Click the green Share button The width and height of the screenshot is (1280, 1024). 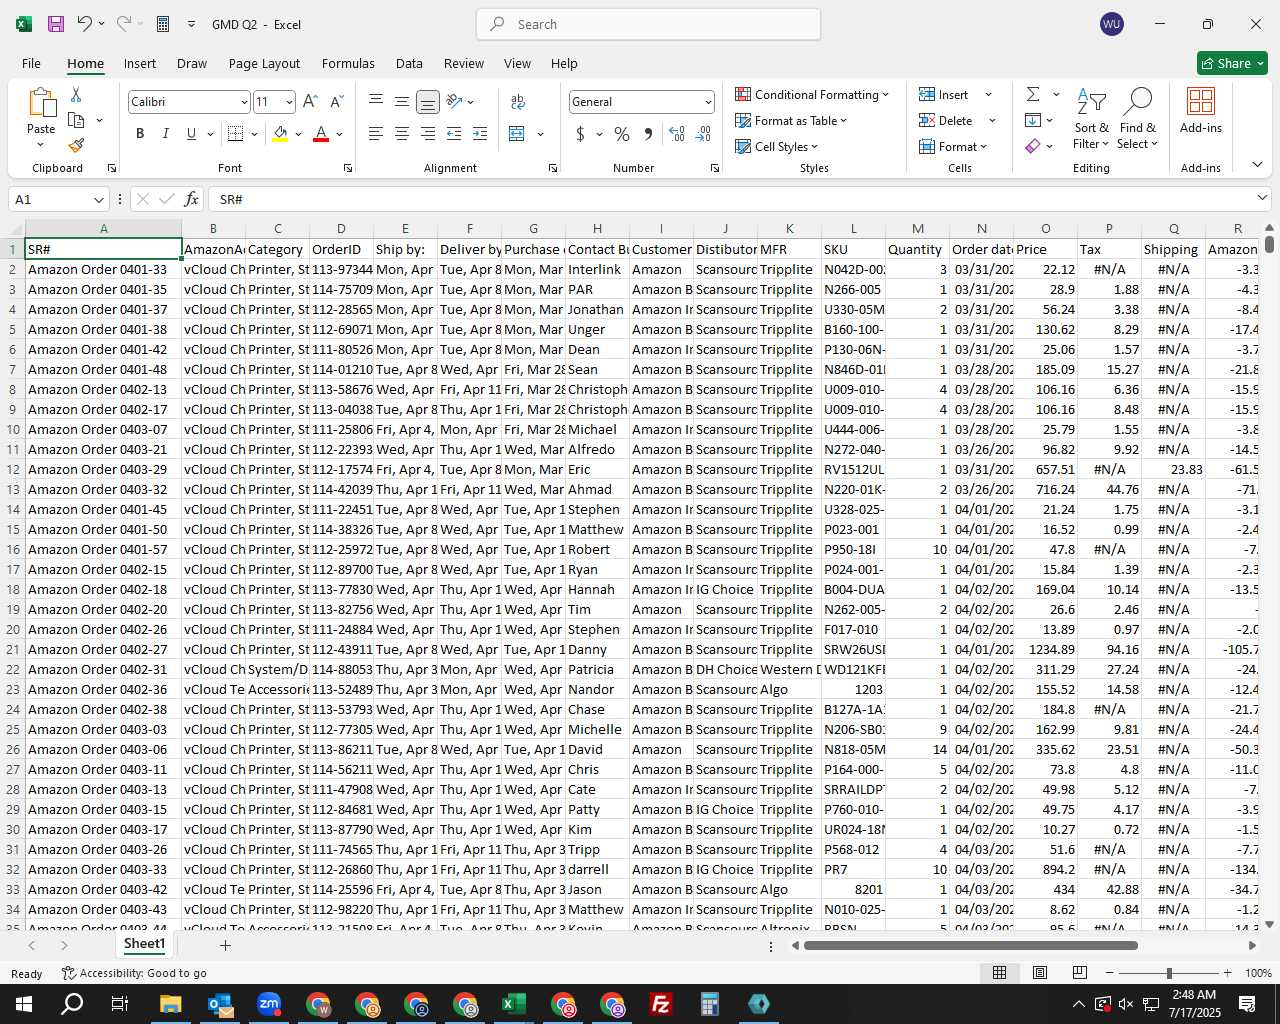click(1233, 63)
